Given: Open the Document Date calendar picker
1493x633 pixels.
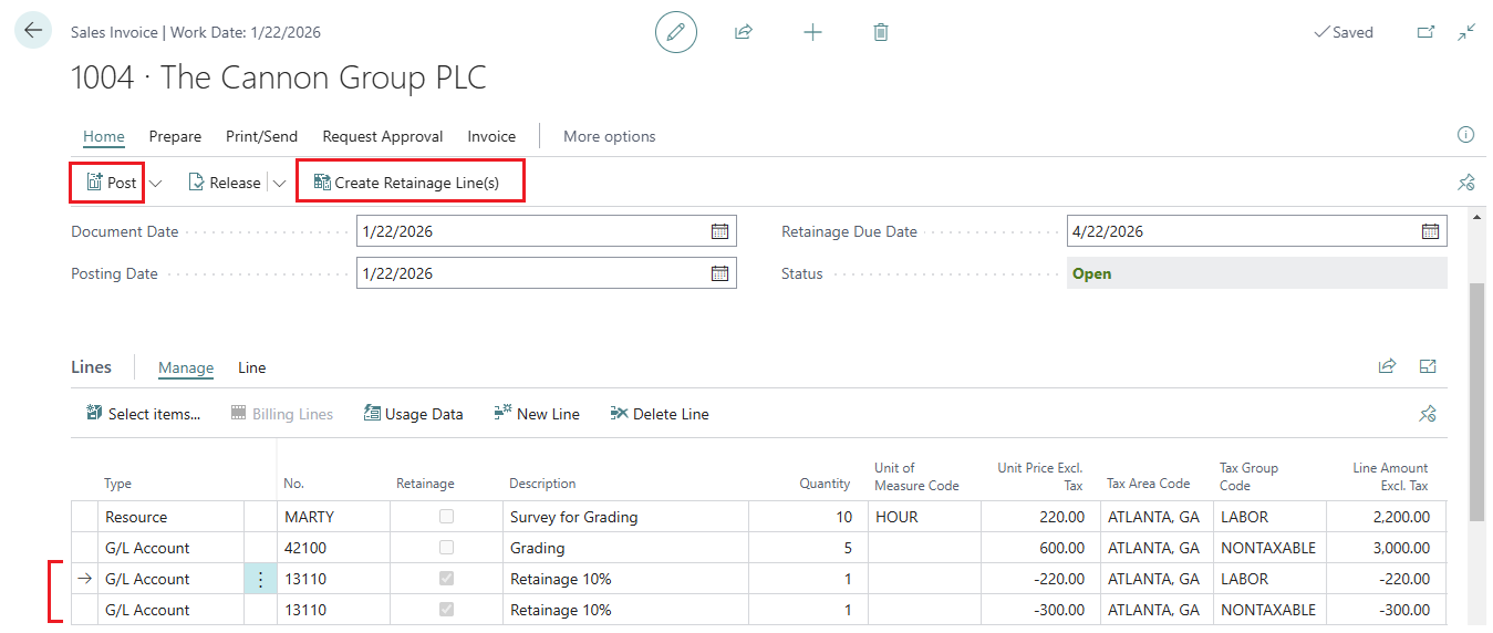Looking at the screenshot, I should coord(720,231).
